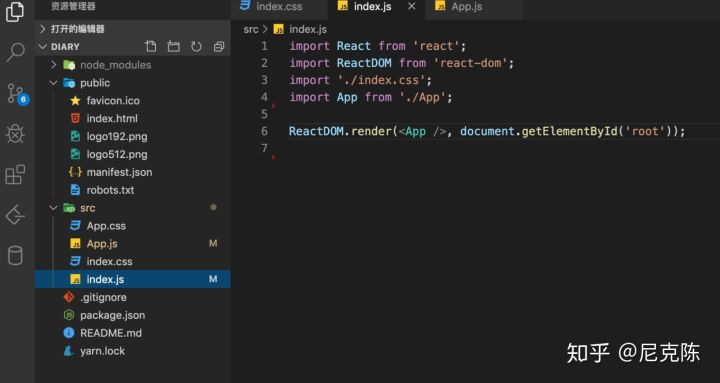Open index.html in the explorer

[x=112, y=118]
